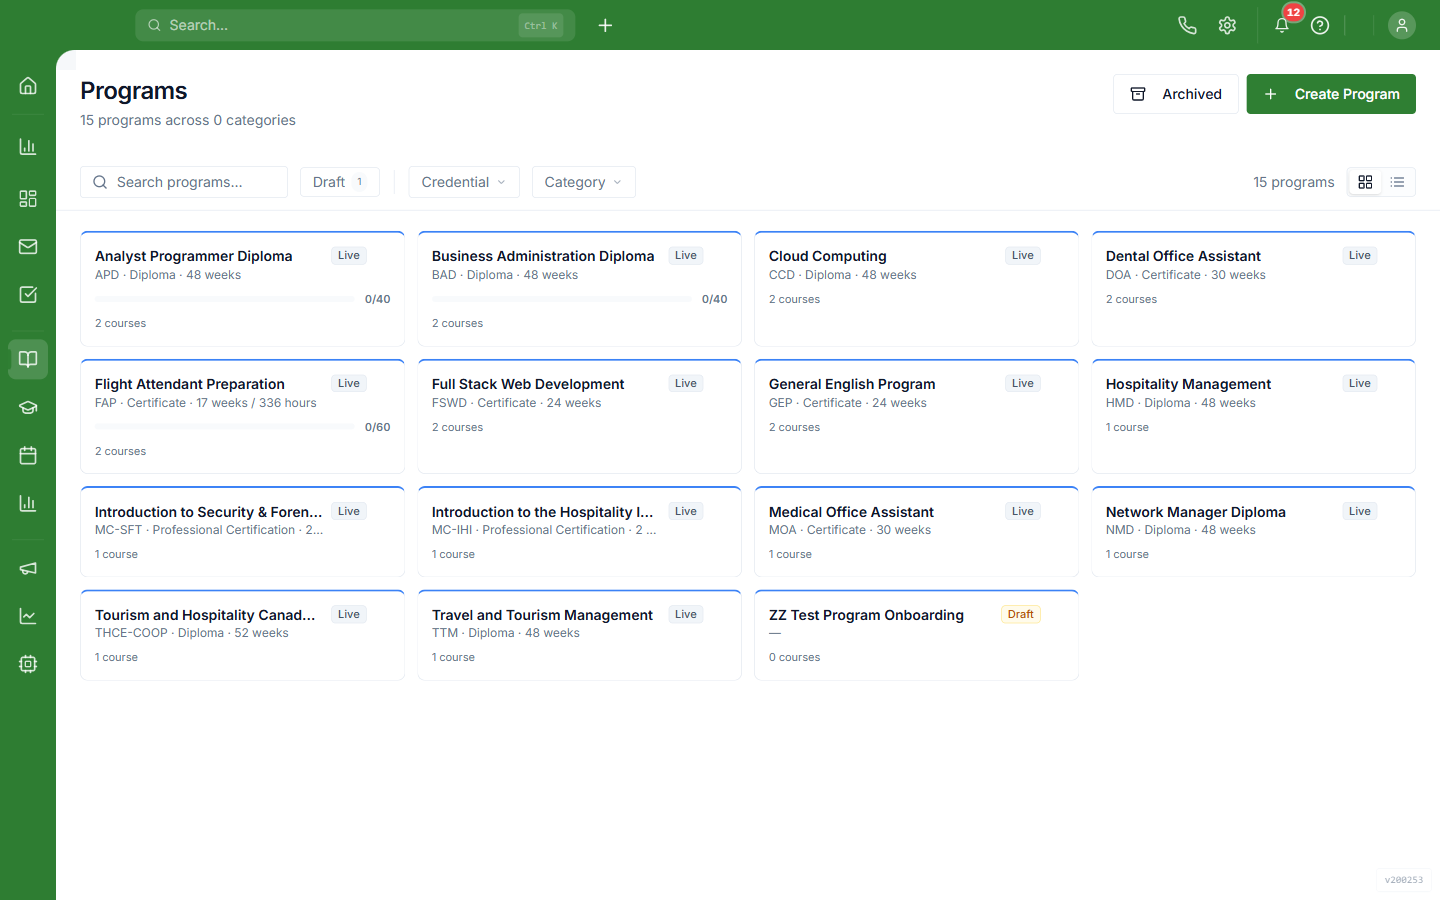Open the column chart reports sidebar icon
Image resolution: width=1440 pixels, height=900 pixels.
tap(28, 504)
